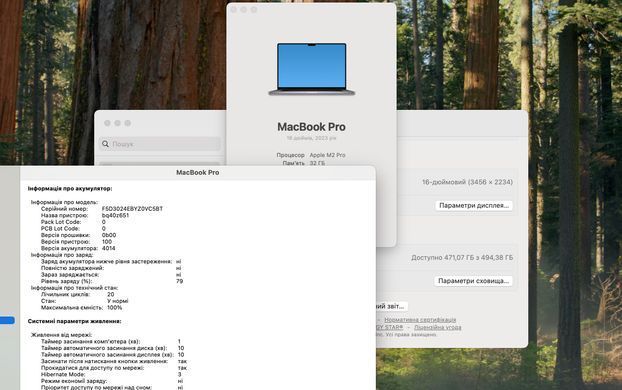Image resolution: width=622 pixels, height=390 pixels.
Task: Click Доступно 471,07 ГБ з 494,38 ГБ text
Action: 462,257
